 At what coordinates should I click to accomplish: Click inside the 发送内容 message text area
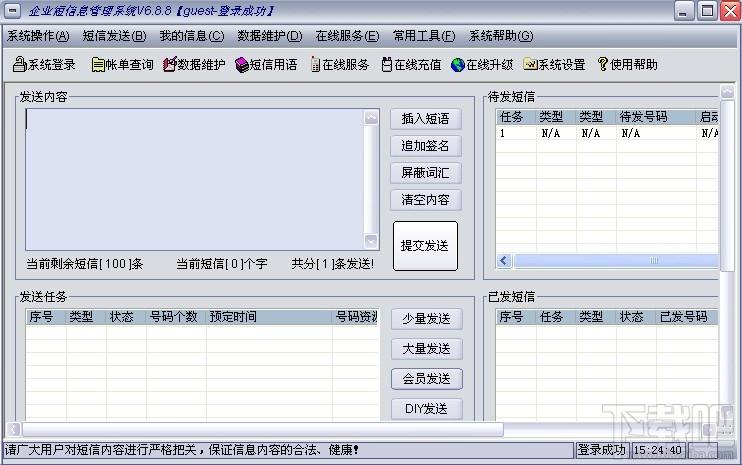coord(194,179)
